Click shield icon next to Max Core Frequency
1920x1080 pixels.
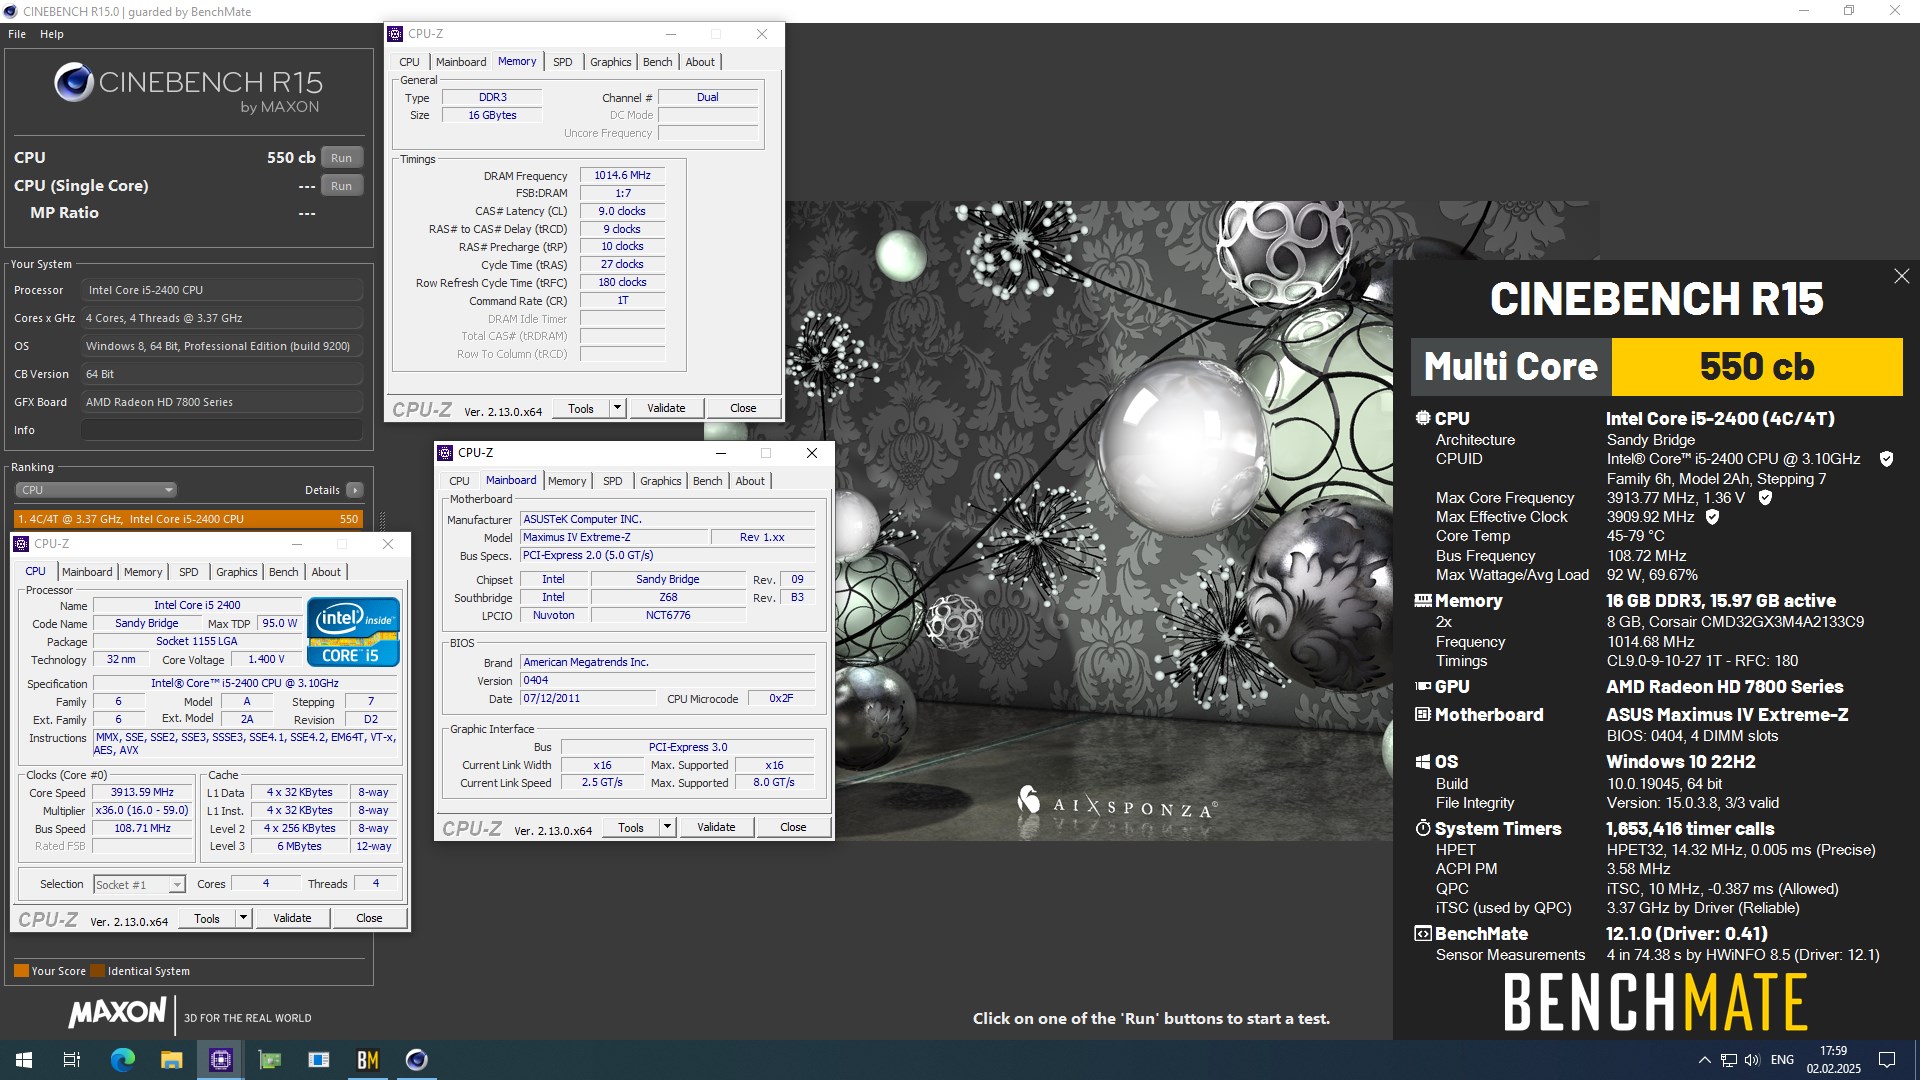tap(1765, 497)
